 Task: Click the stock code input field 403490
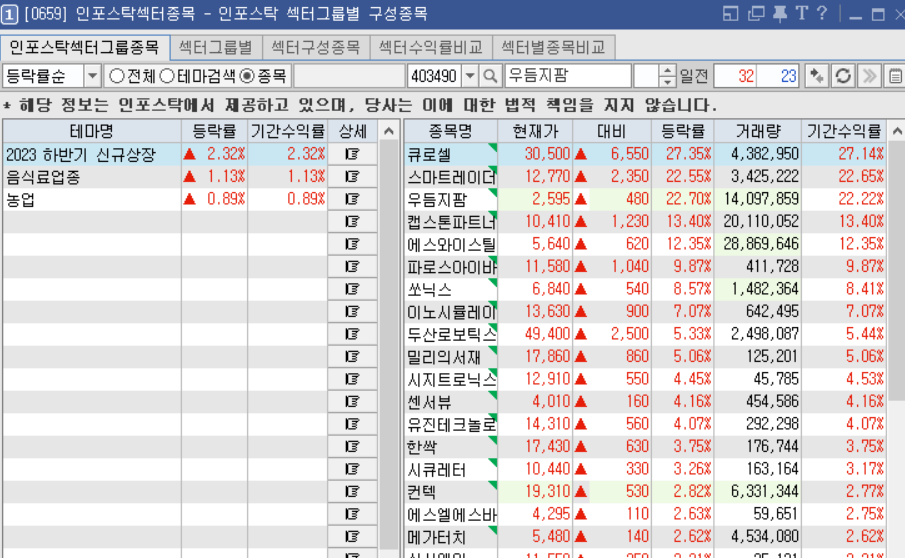[434, 76]
